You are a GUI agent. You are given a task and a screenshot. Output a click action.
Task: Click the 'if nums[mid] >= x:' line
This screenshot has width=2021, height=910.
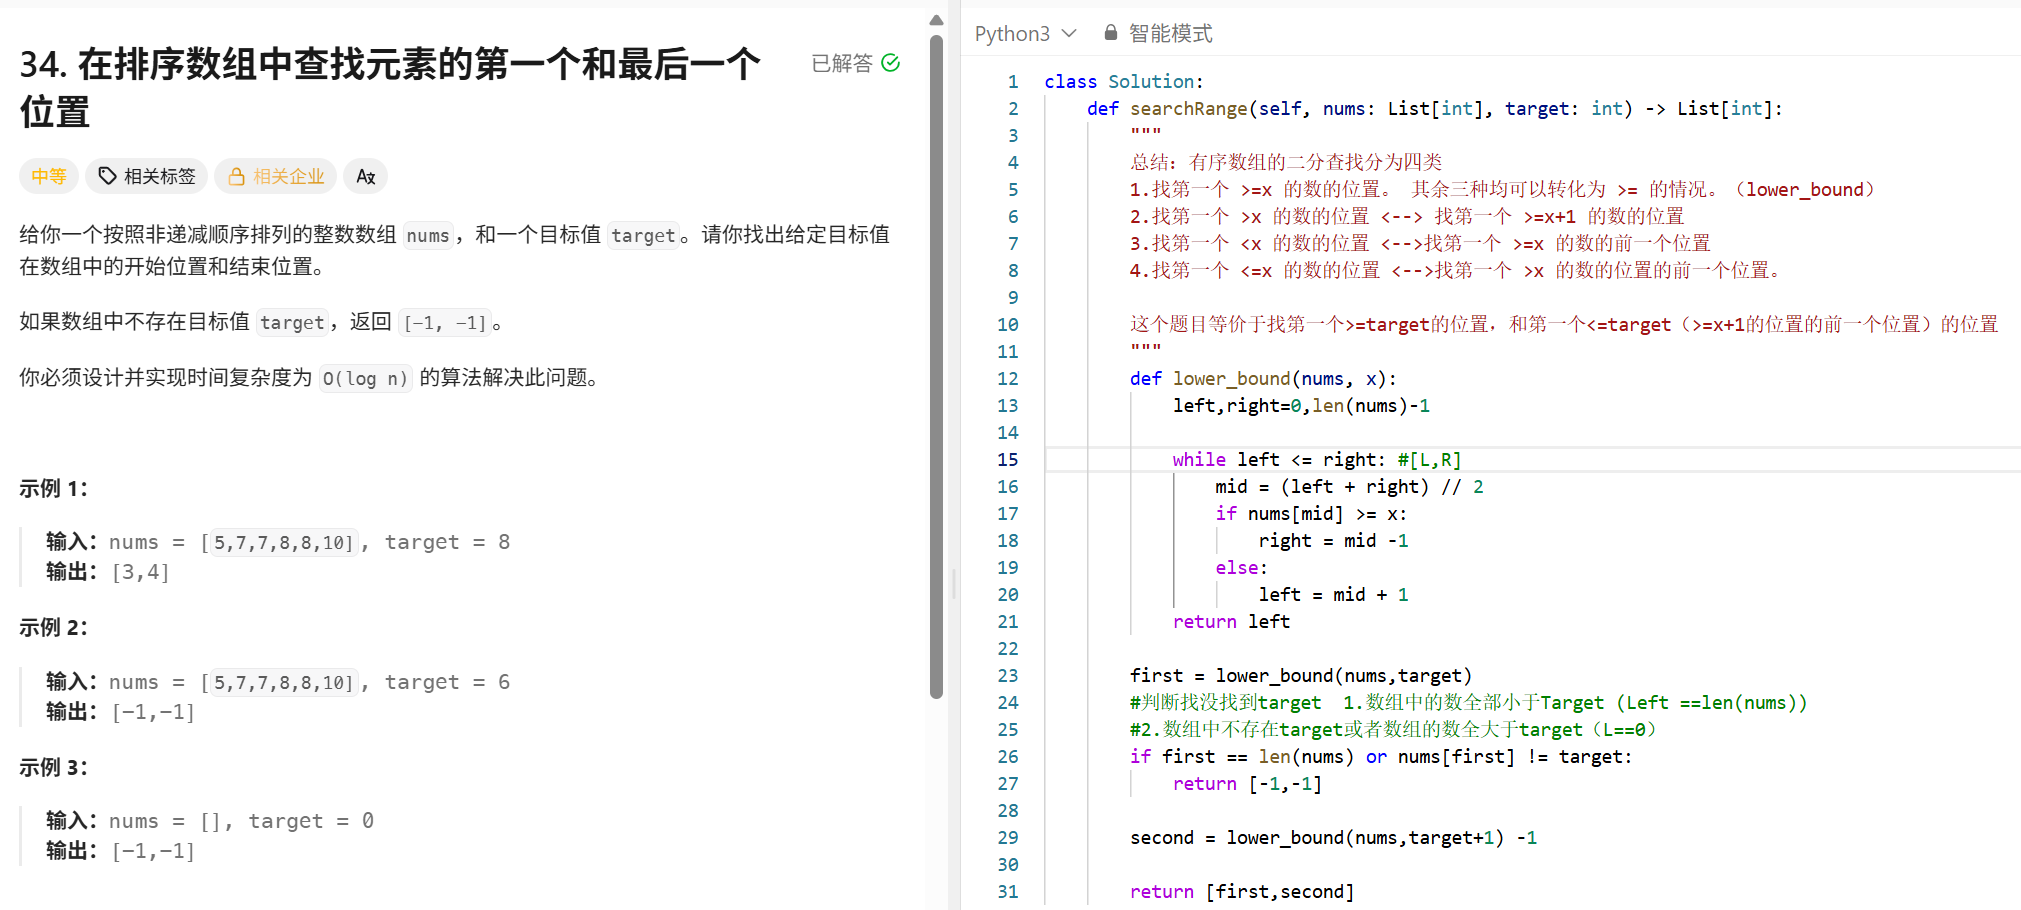tap(1311, 514)
